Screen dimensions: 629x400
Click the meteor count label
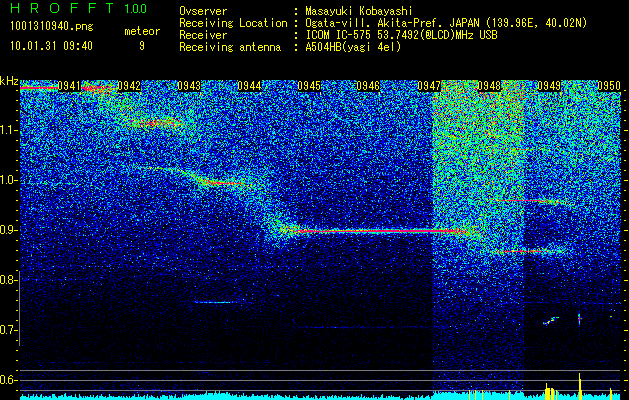(142, 31)
